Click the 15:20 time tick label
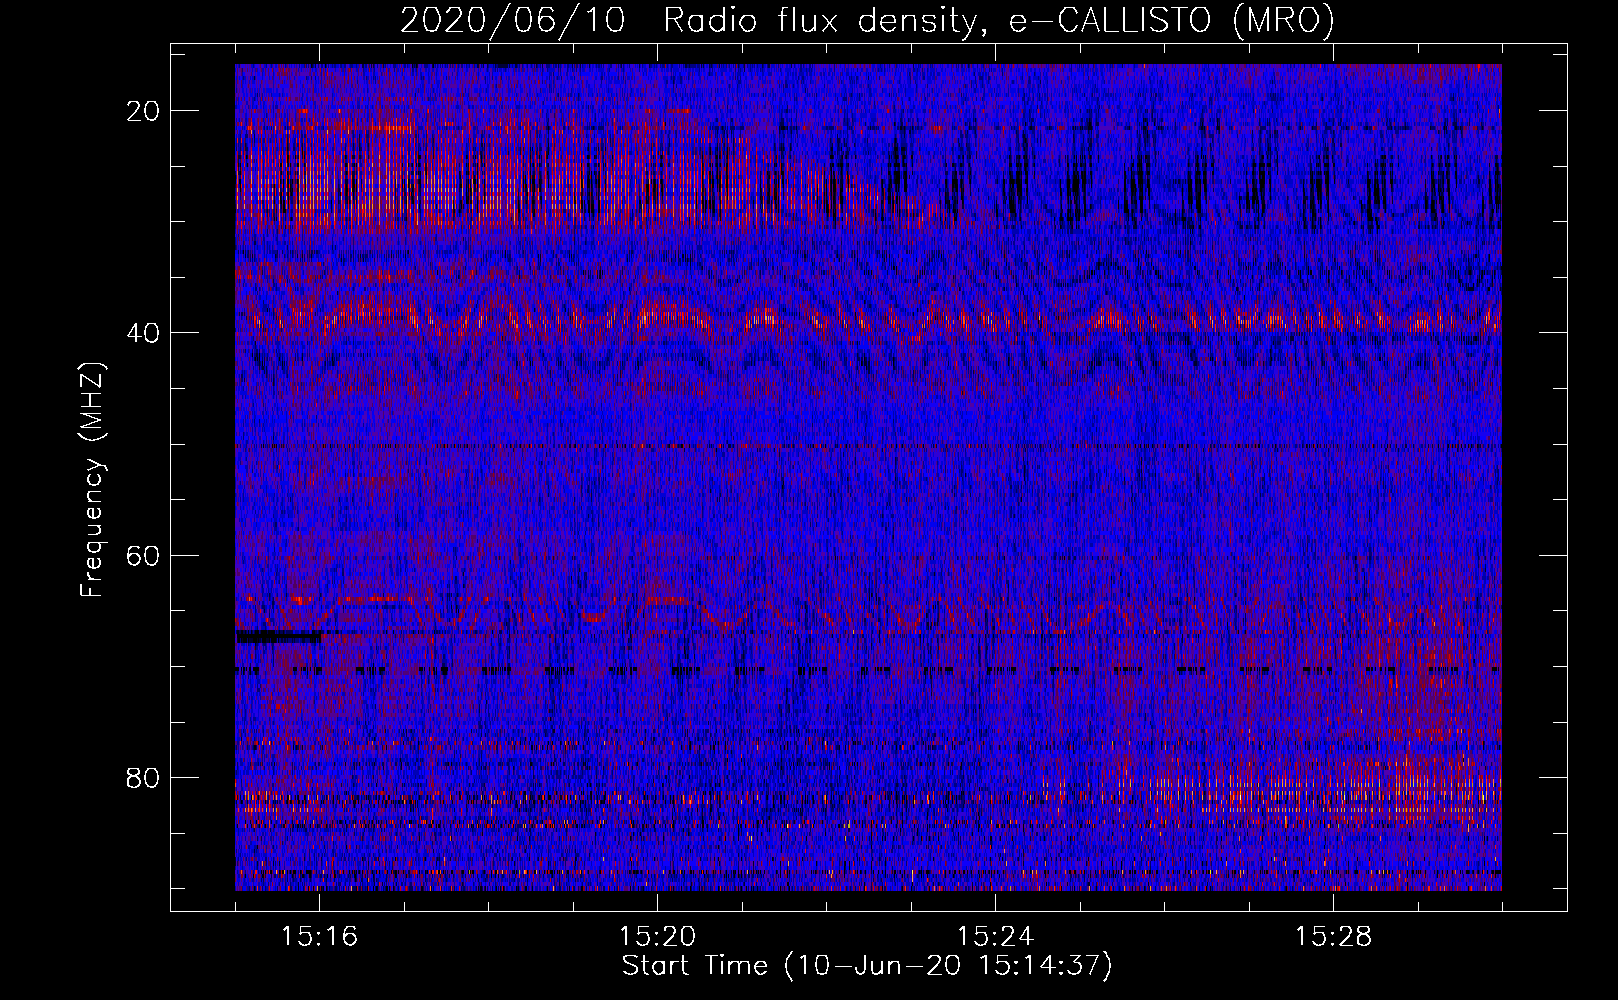This screenshot has height=1000, width=1618. pyautogui.click(x=657, y=937)
